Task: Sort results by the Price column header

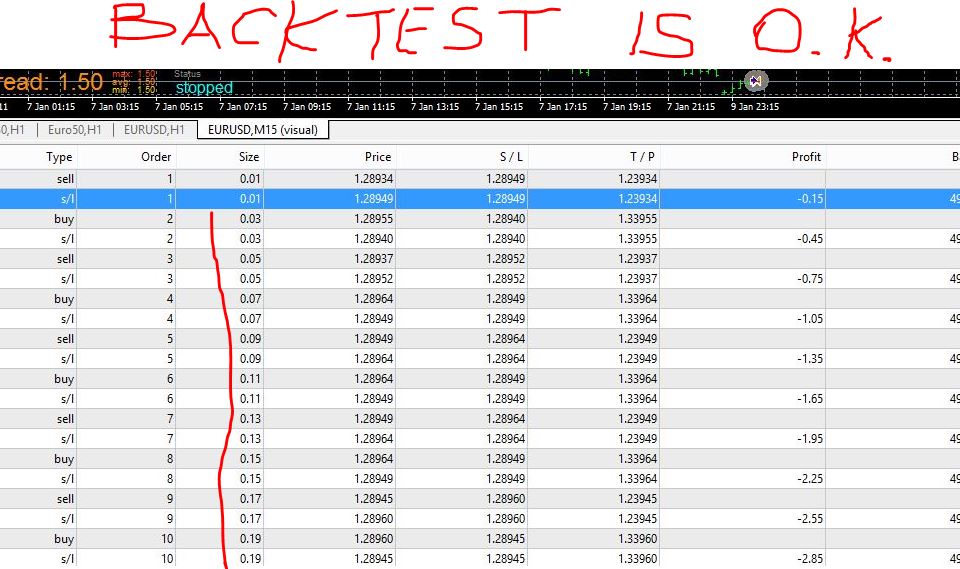Action: click(378, 157)
